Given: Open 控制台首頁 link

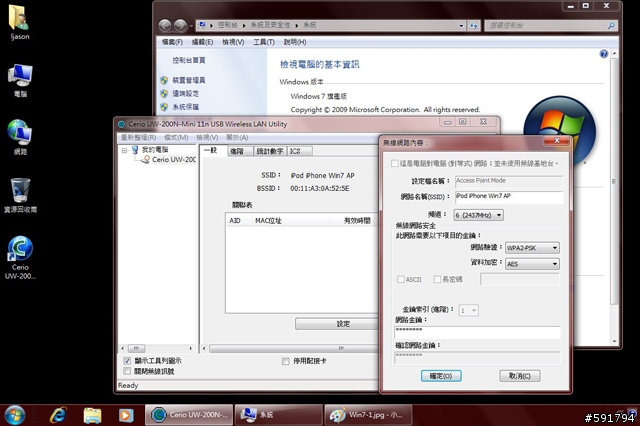Looking at the screenshot, I should click(x=189, y=60).
